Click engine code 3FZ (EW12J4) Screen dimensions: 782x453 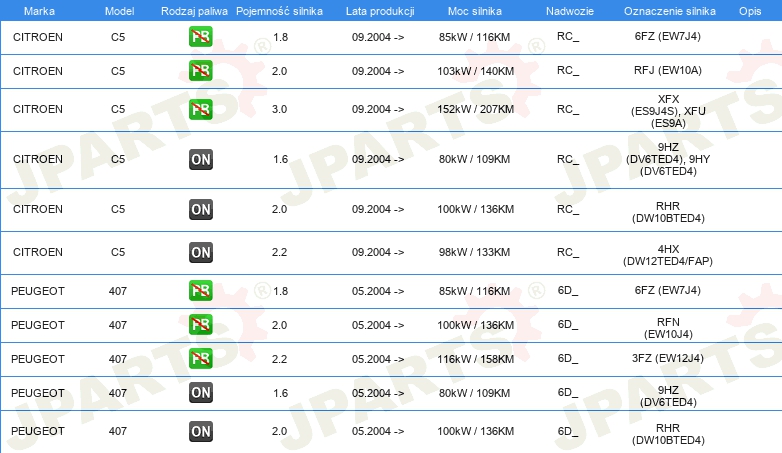coord(668,358)
